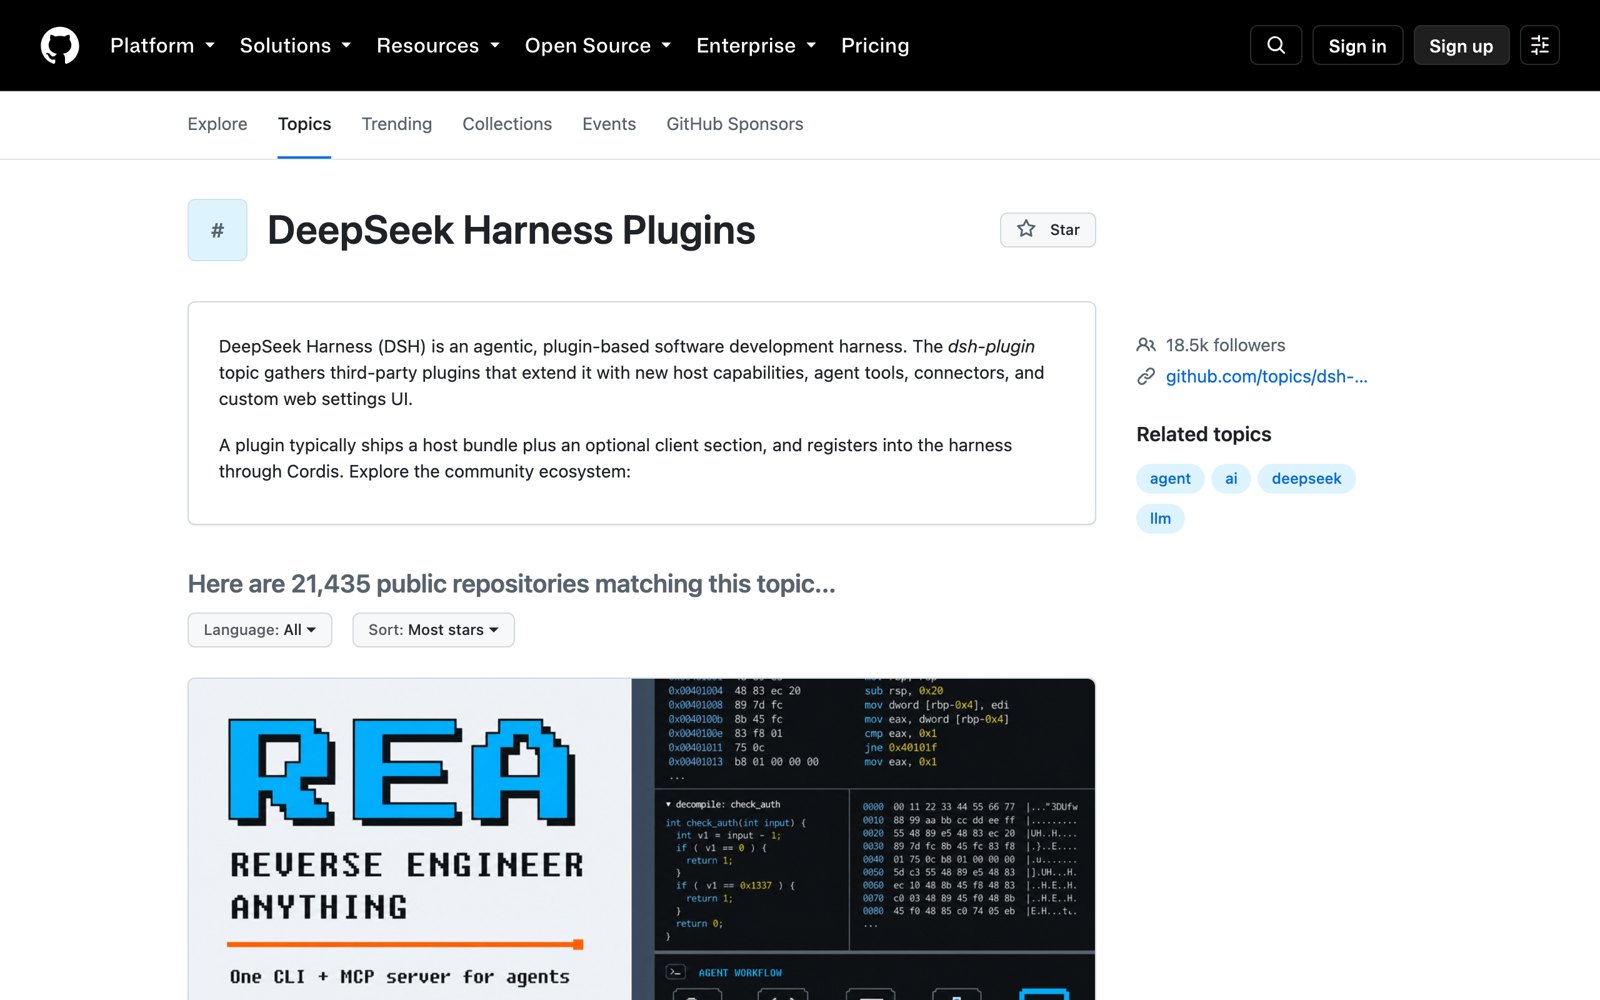Expand the Solutions menu
This screenshot has width=1600, height=1000.
click(x=295, y=46)
